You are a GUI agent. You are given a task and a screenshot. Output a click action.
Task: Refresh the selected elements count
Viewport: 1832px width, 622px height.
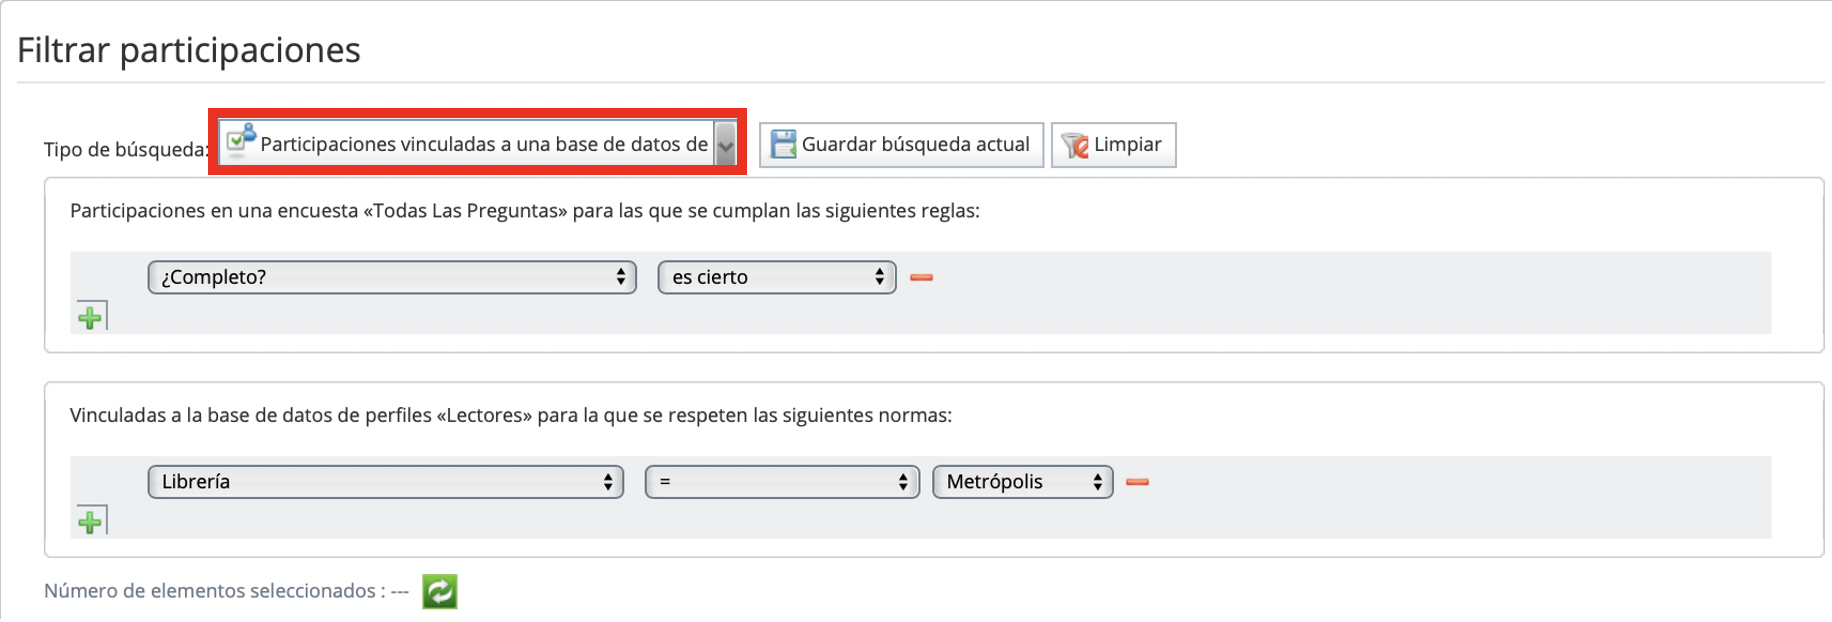(439, 591)
